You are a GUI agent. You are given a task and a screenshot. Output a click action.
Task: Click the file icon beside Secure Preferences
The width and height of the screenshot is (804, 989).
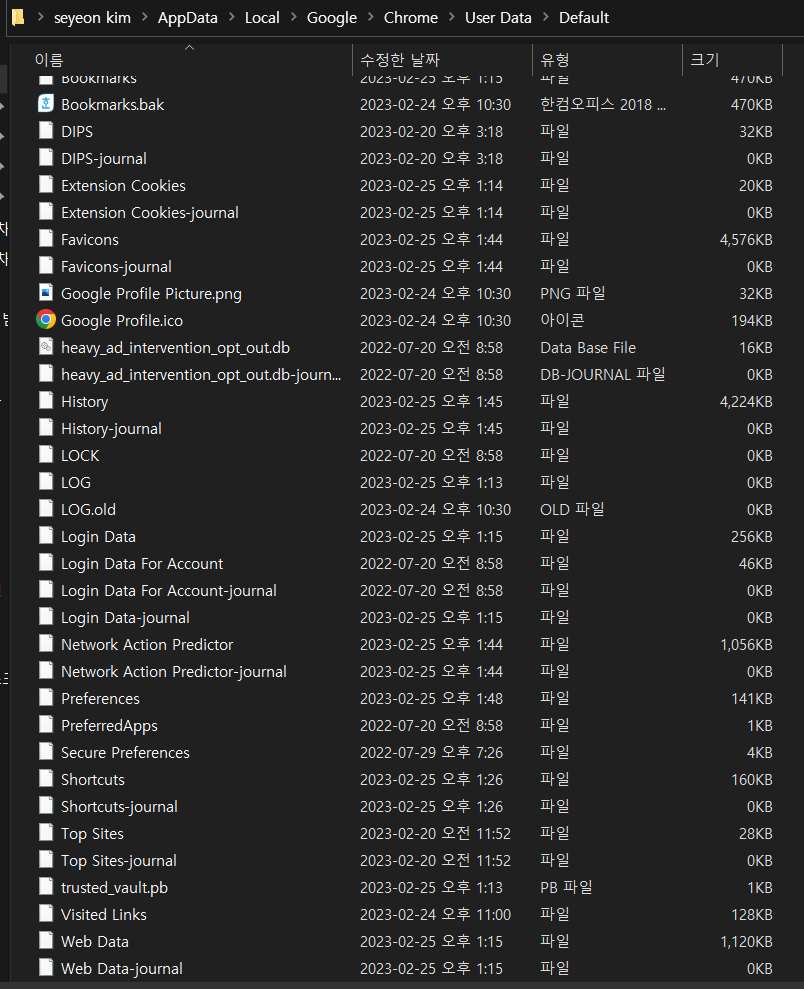(46, 752)
